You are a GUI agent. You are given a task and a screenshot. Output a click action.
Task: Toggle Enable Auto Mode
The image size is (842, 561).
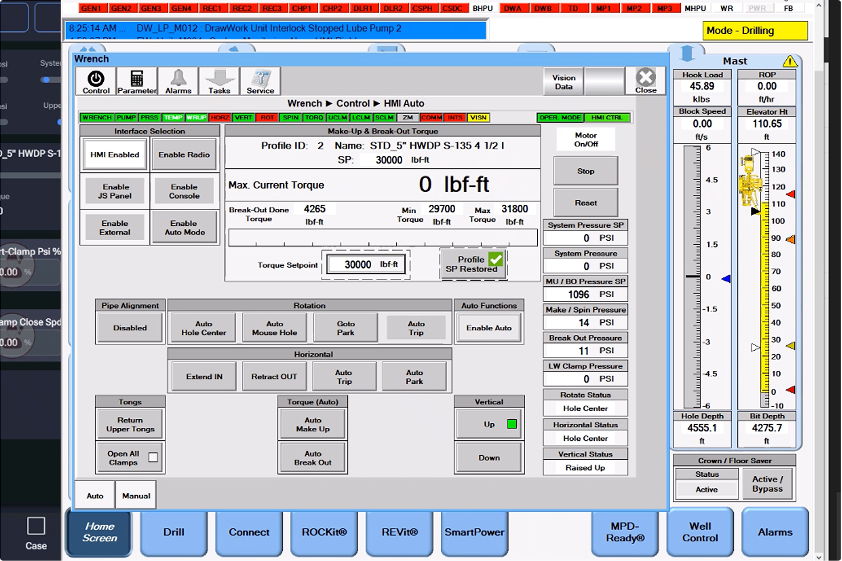pyautogui.click(x=184, y=228)
